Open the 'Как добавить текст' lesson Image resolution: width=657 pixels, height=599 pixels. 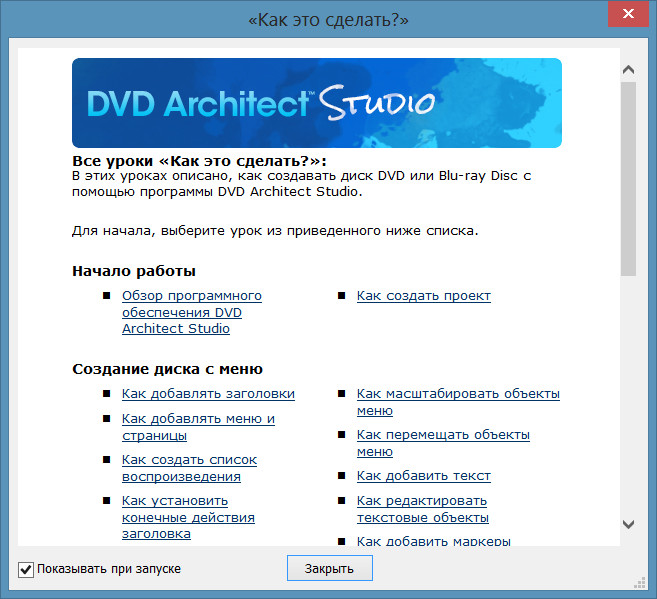click(424, 476)
